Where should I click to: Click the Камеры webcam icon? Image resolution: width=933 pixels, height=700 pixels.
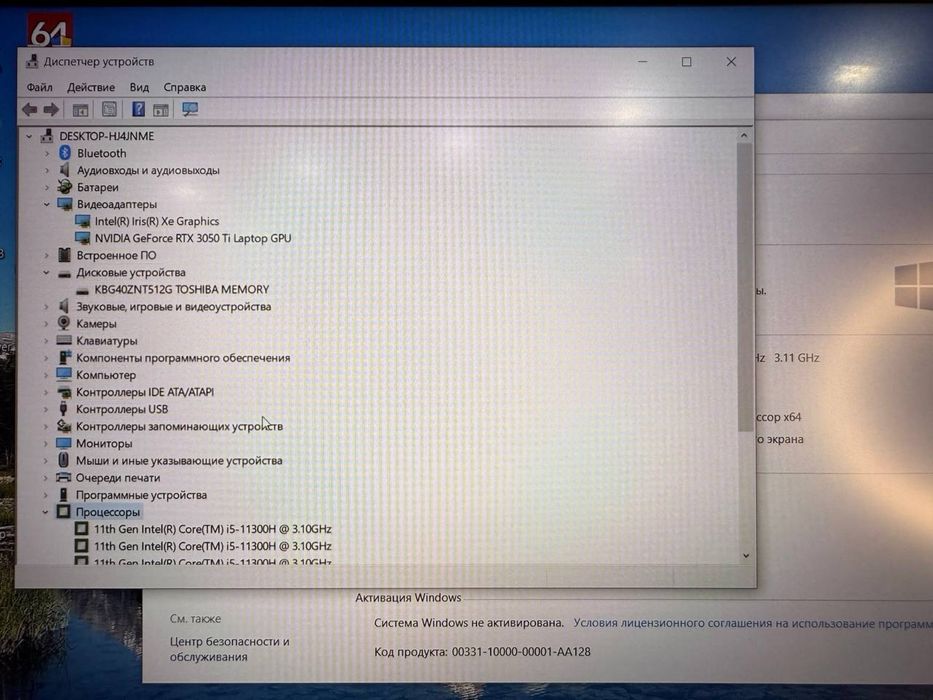pos(64,323)
